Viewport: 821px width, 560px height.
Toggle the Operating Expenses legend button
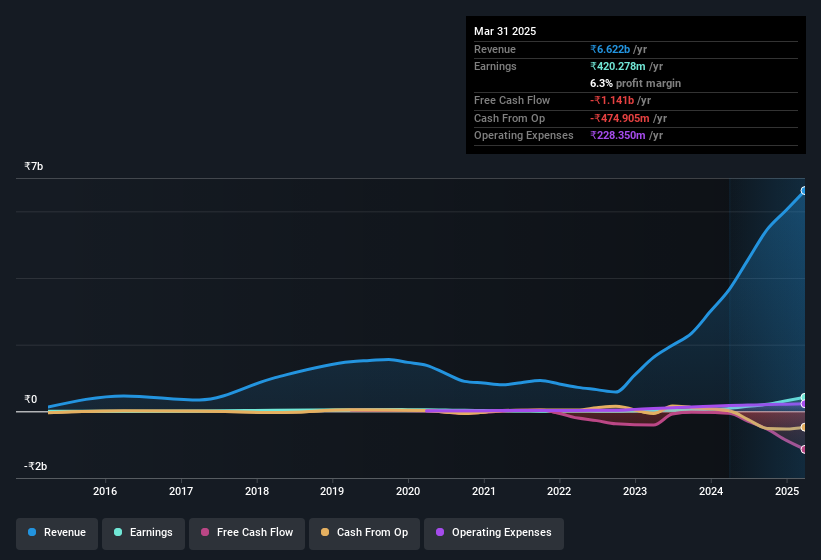pyautogui.click(x=494, y=533)
